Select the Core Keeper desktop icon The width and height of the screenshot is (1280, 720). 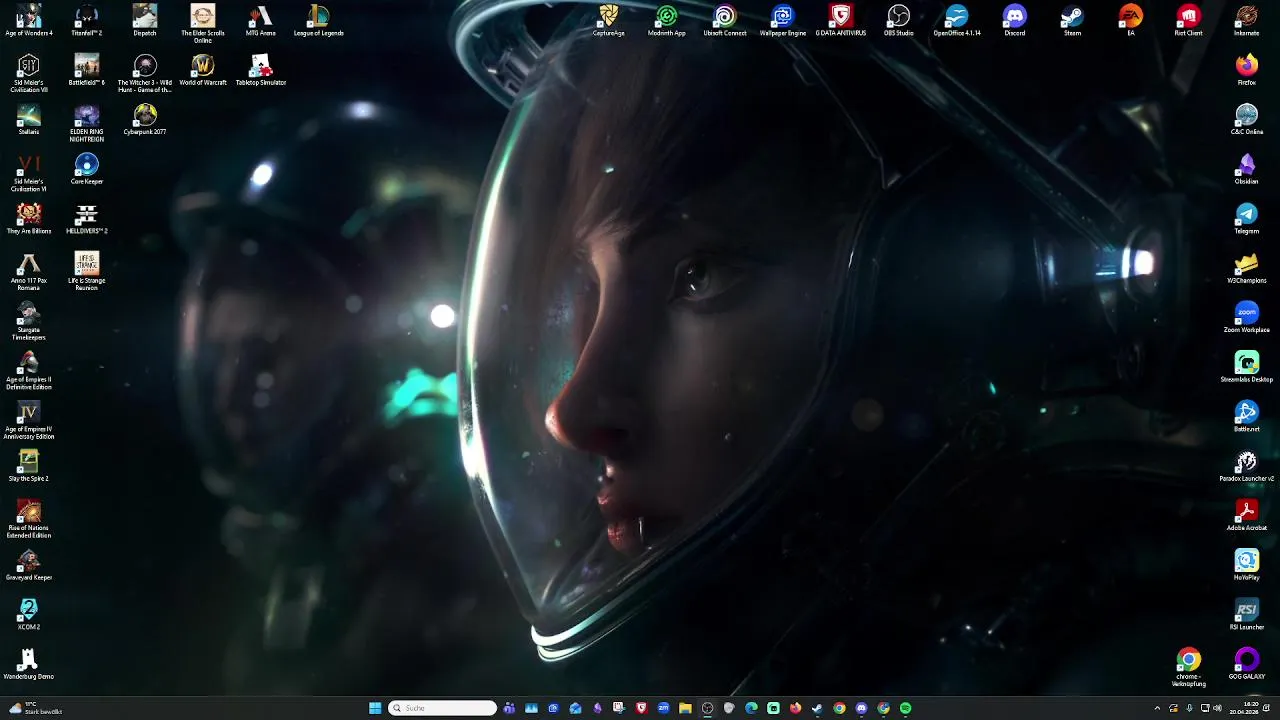tap(87, 169)
